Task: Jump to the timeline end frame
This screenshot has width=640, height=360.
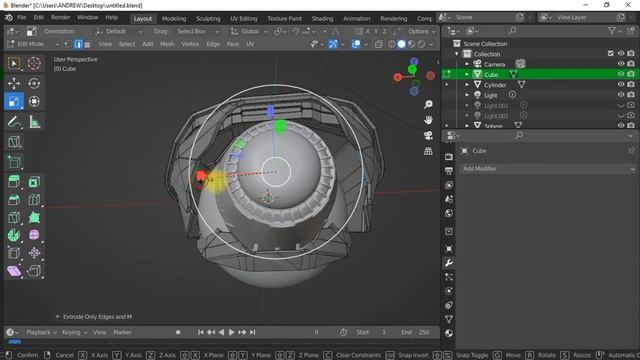Action: (x=253, y=332)
